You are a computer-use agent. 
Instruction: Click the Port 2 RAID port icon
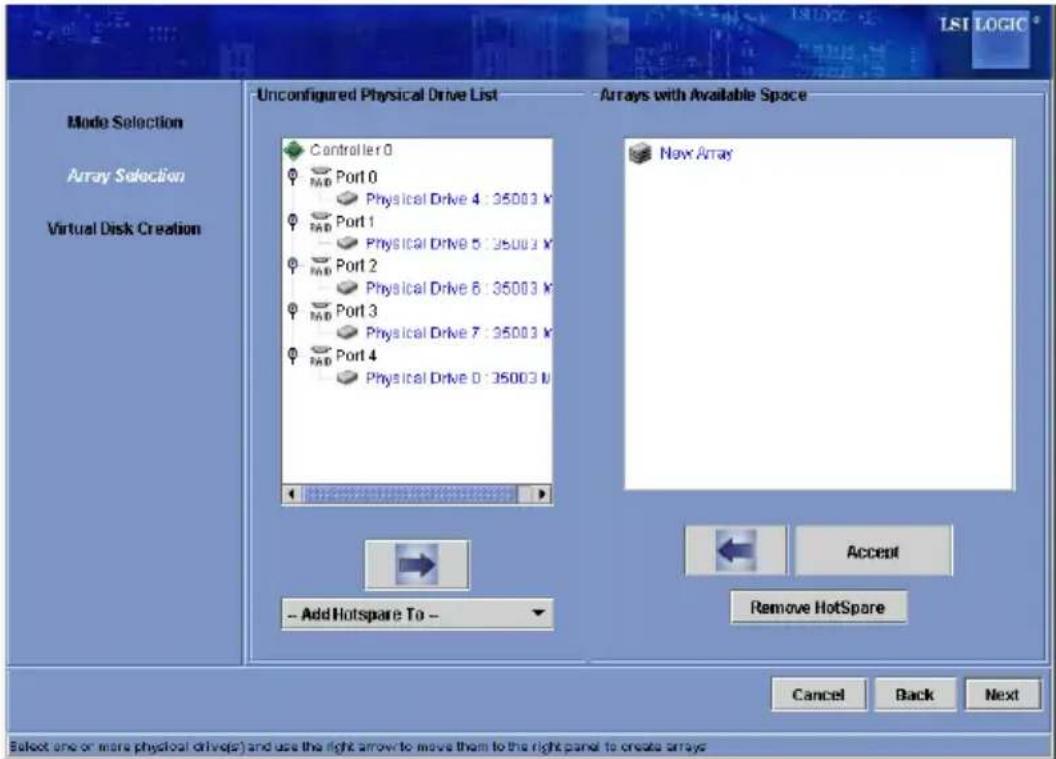pyautogui.click(x=321, y=266)
